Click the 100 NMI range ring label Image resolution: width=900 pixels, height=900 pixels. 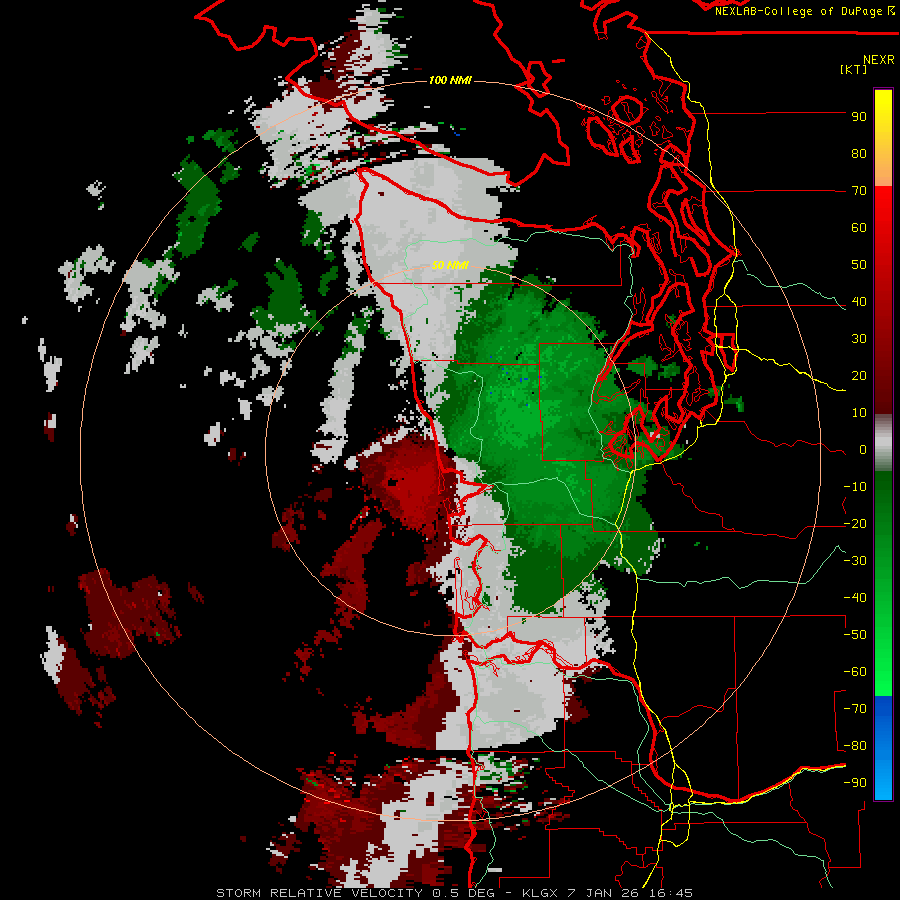coord(450,80)
